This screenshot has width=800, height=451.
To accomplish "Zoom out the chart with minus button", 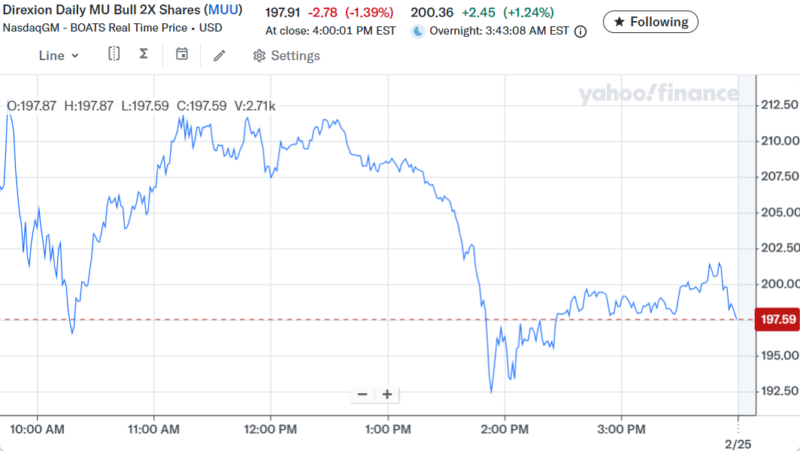I will [x=362, y=394].
